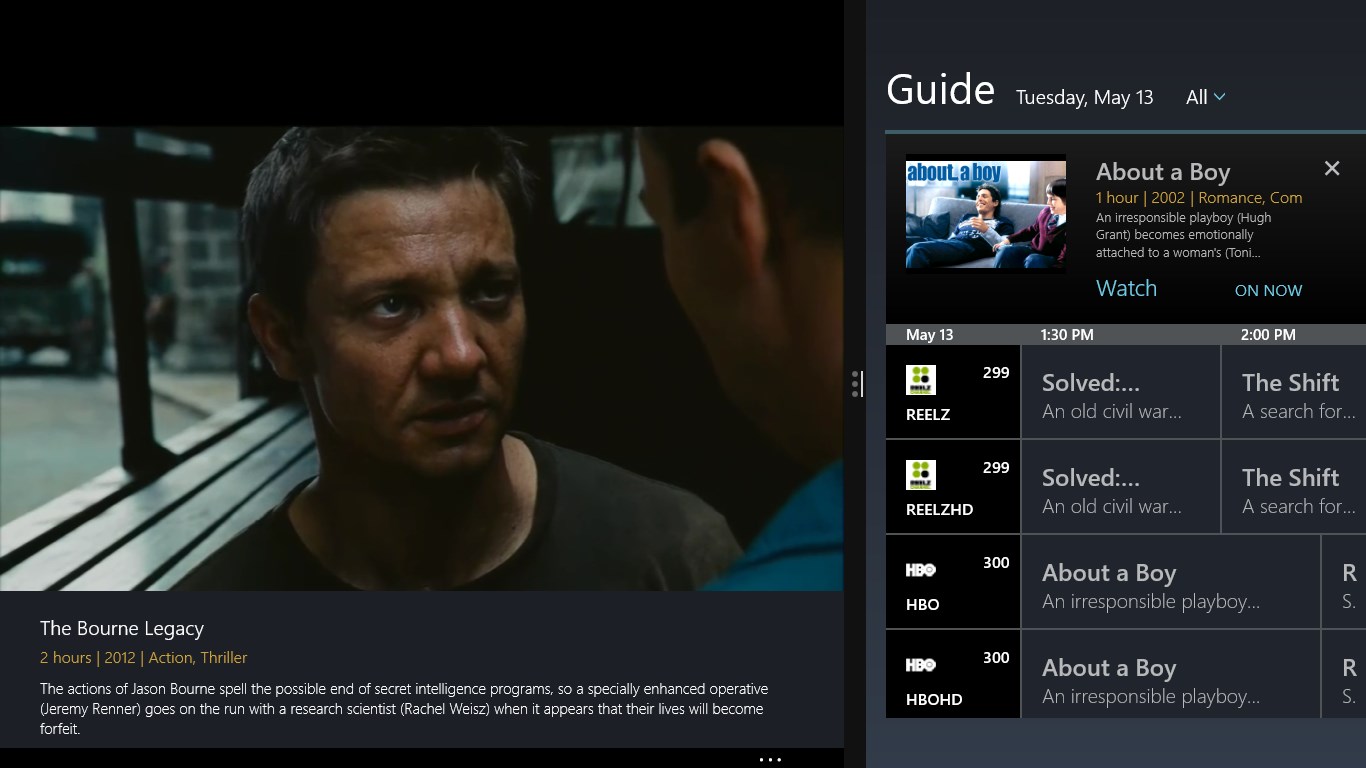
Task: Click the ON NOW indicator
Action: click(x=1268, y=290)
